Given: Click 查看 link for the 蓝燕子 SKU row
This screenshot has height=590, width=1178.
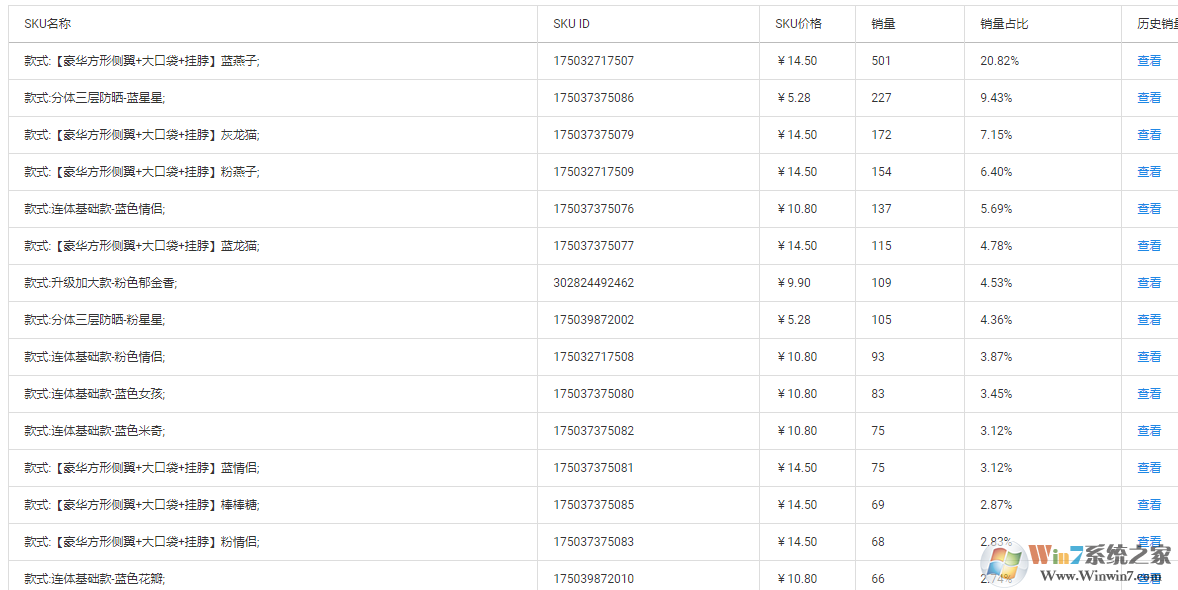Looking at the screenshot, I should tap(1149, 61).
